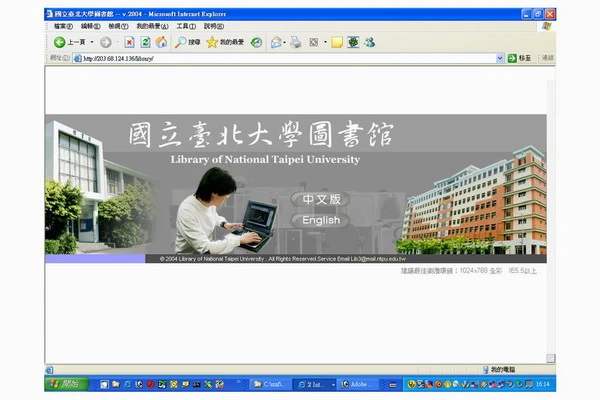Click the taskbar clock 16:14
Image resolution: width=600 pixels, height=400 pixels.
click(543, 384)
